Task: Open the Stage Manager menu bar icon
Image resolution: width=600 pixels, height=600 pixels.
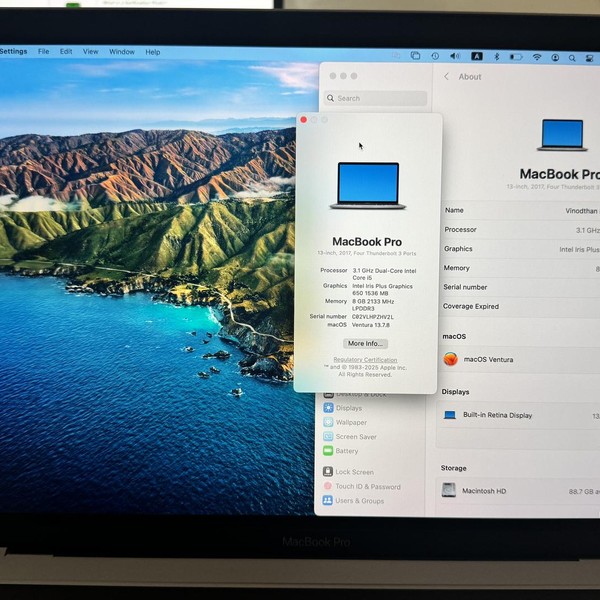Action: (x=415, y=56)
